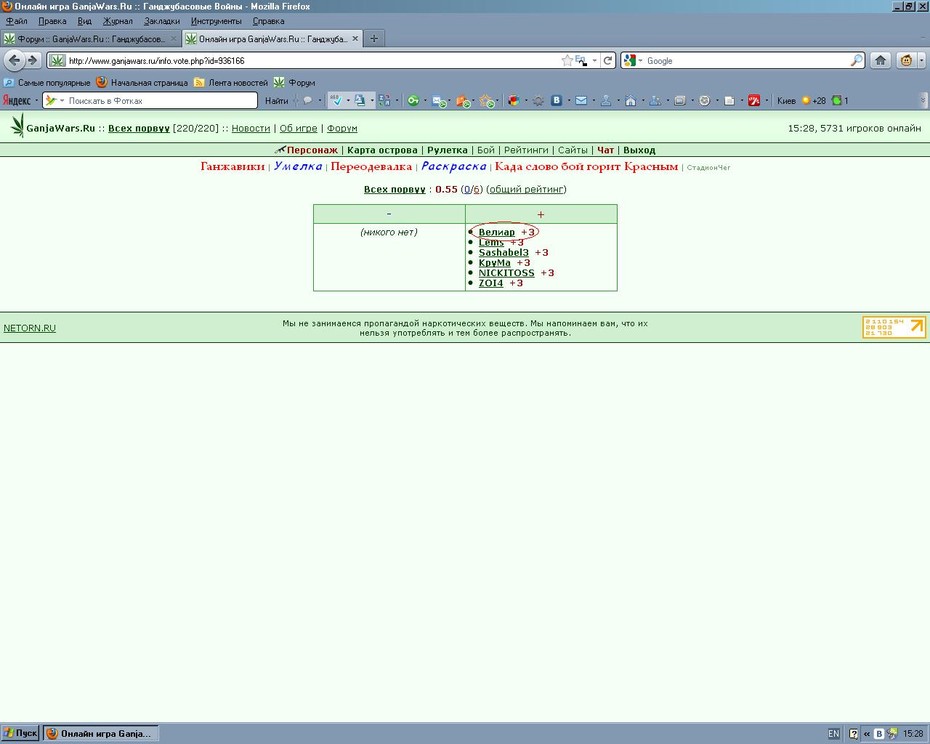Image resolution: width=930 pixels, height=744 pixels.
Task: Open the Инструменты menu
Action: pyautogui.click(x=216, y=21)
